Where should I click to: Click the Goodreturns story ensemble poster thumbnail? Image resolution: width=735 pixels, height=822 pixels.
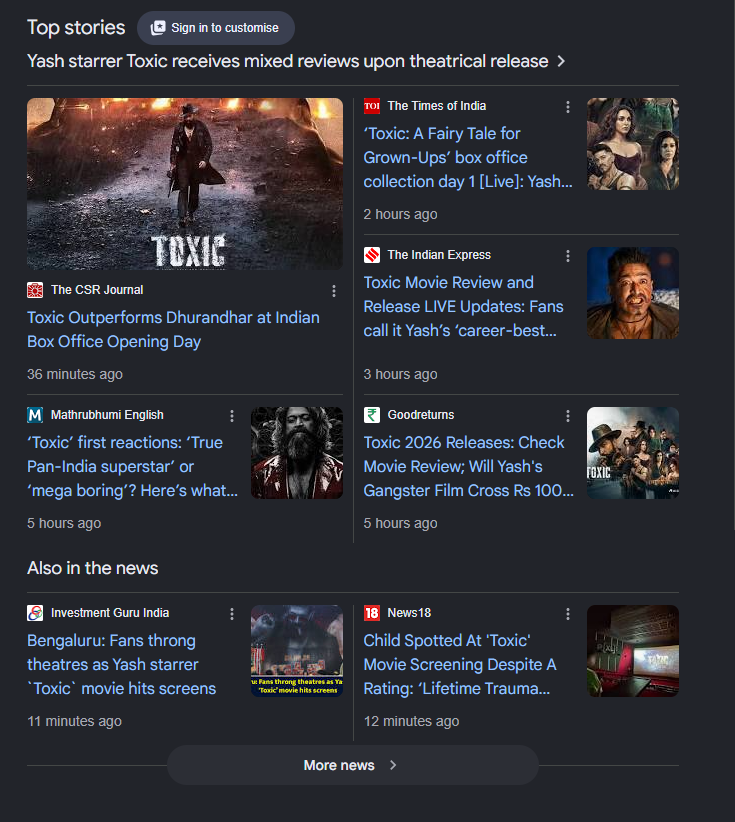[633, 453]
